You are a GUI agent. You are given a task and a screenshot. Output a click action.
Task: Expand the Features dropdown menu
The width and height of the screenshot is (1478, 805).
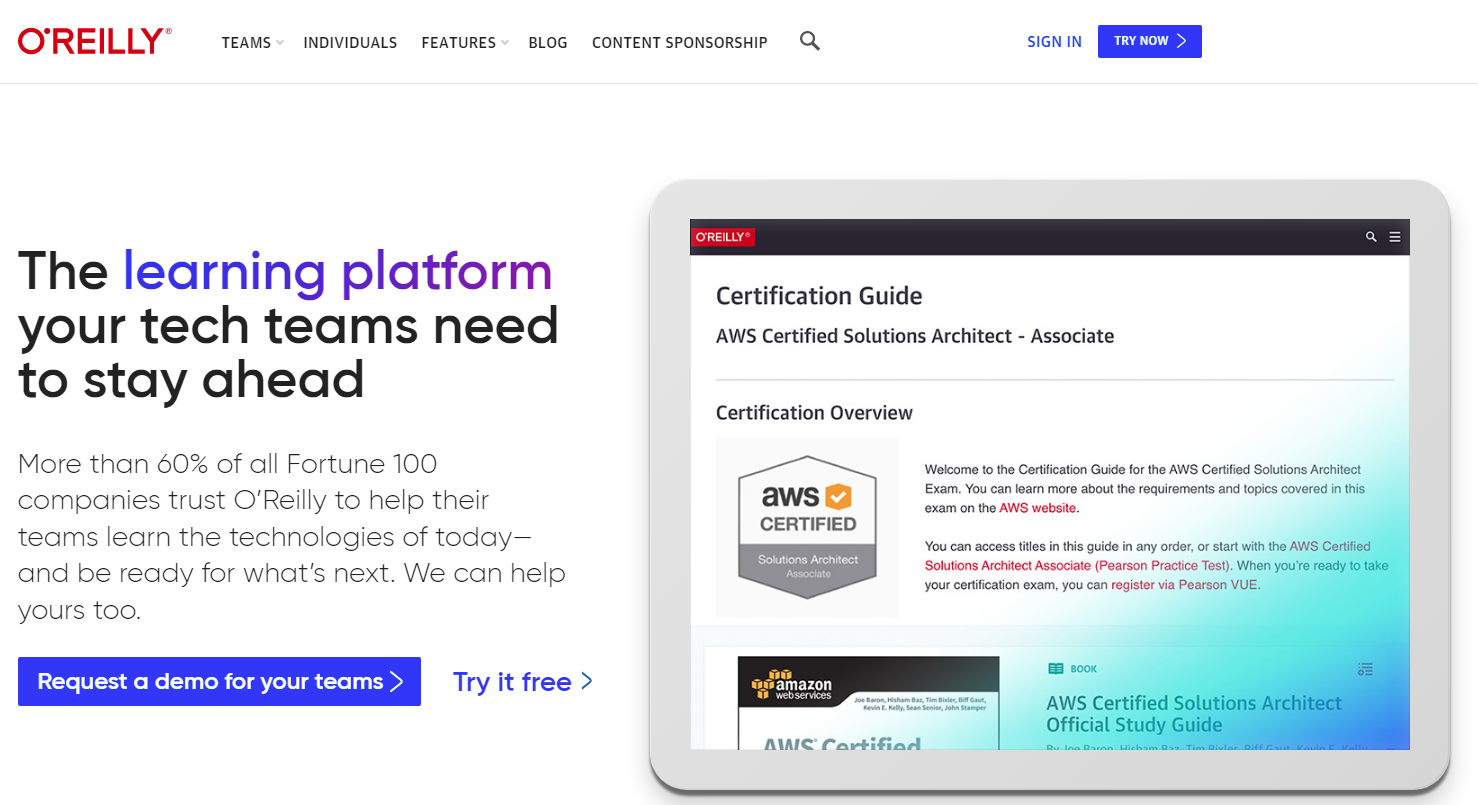[x=465, y=43]
